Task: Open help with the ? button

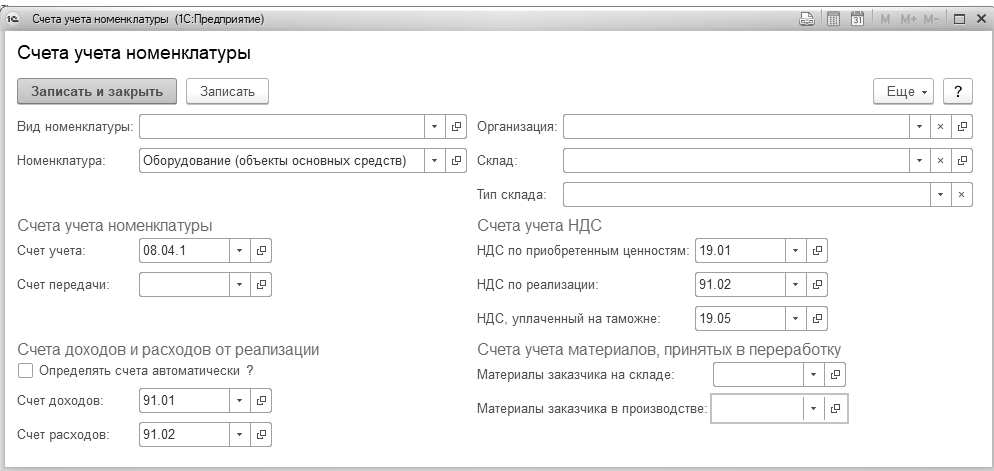Action: tap(959, 91)
